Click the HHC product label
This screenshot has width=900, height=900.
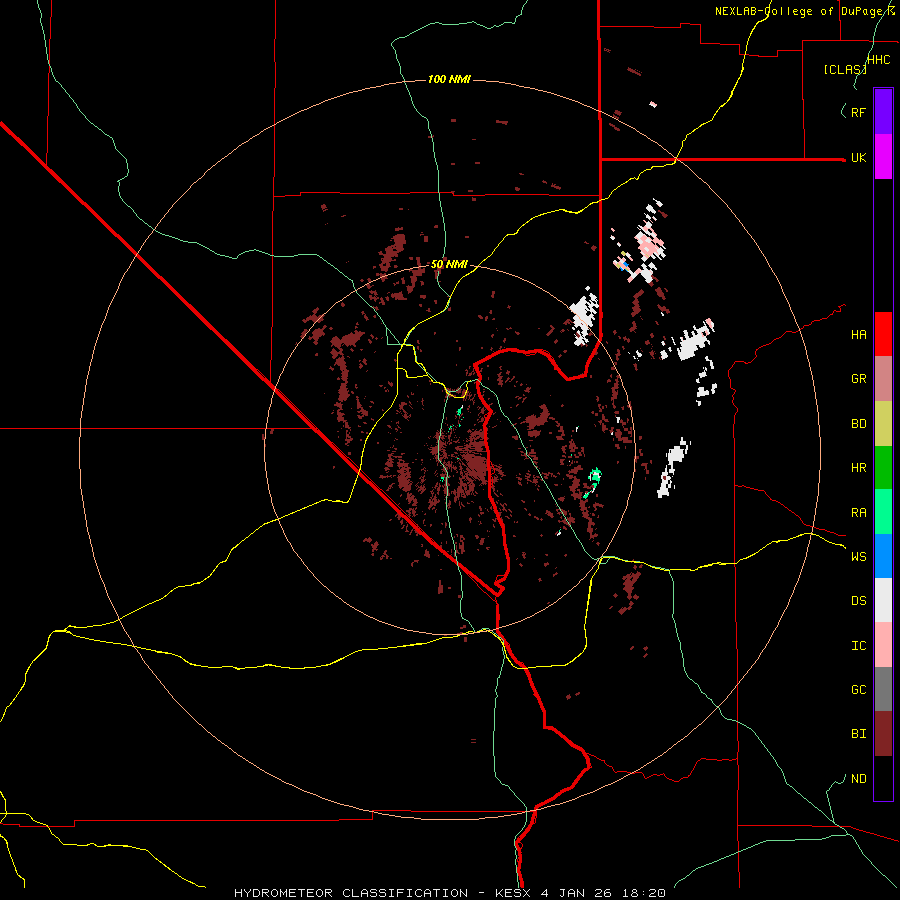[879, 60]
